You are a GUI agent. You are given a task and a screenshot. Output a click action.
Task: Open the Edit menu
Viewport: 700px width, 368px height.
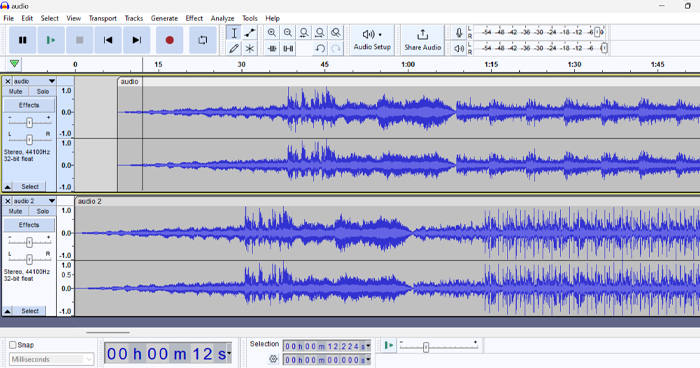tap(27, 18)
